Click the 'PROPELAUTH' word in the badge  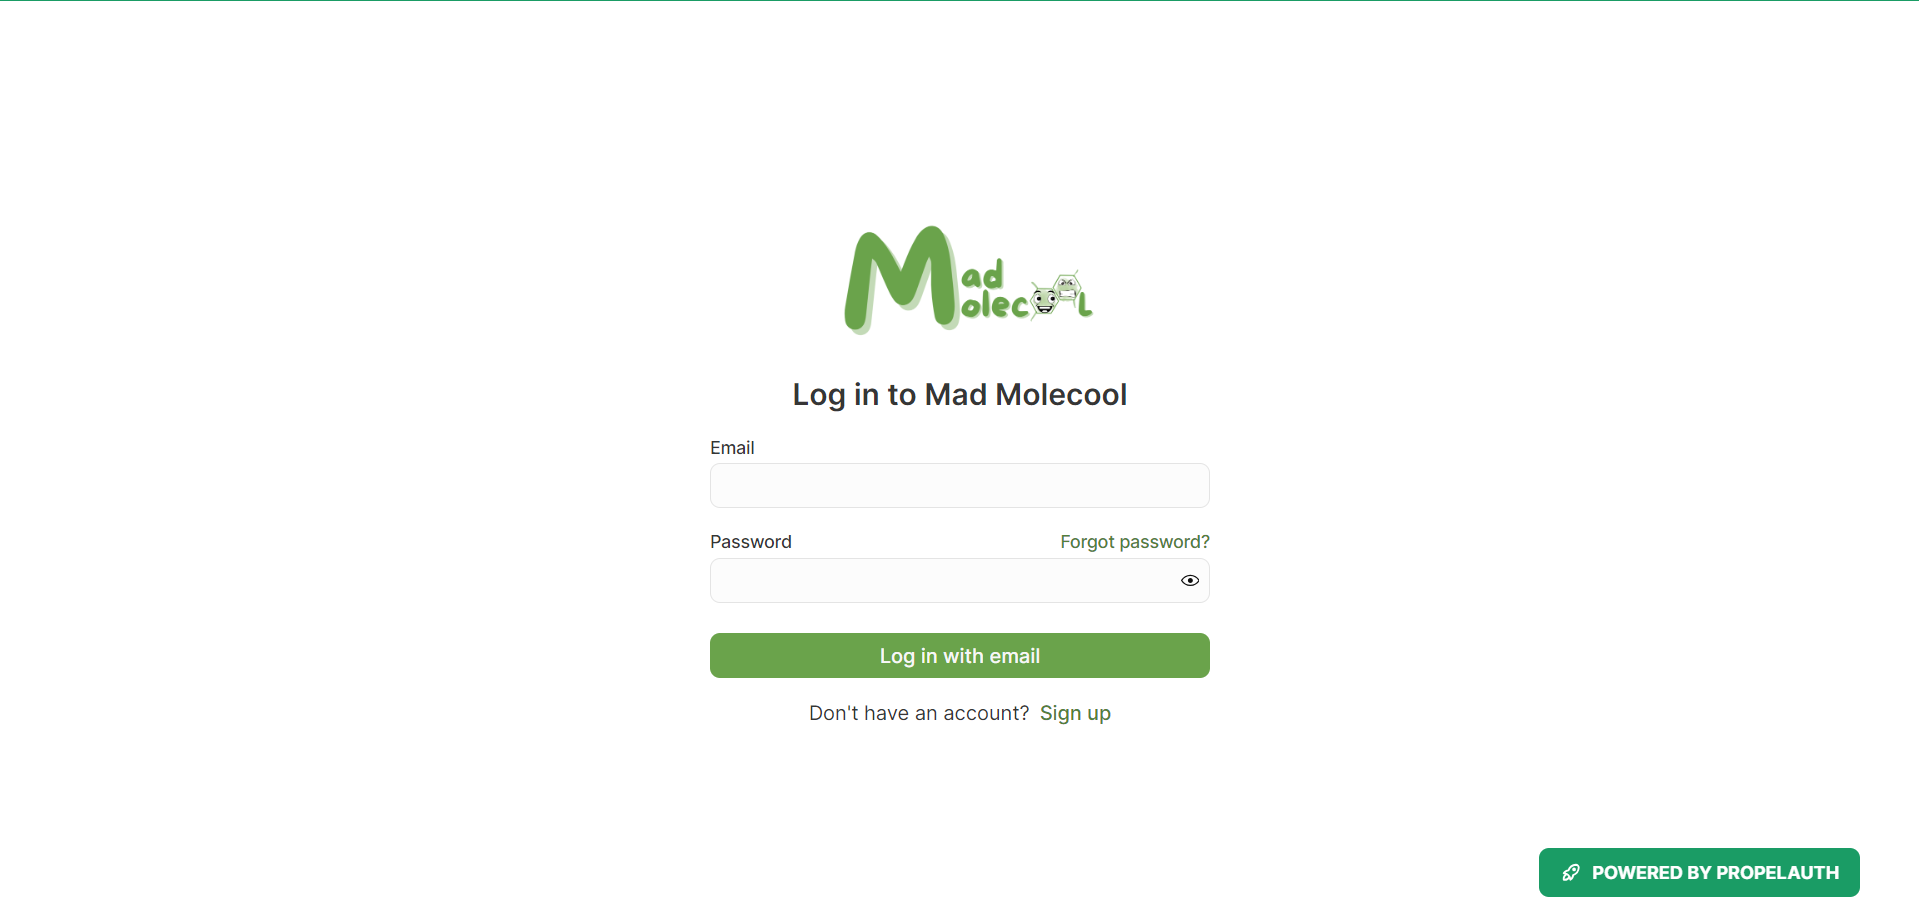click(1778, 873)
